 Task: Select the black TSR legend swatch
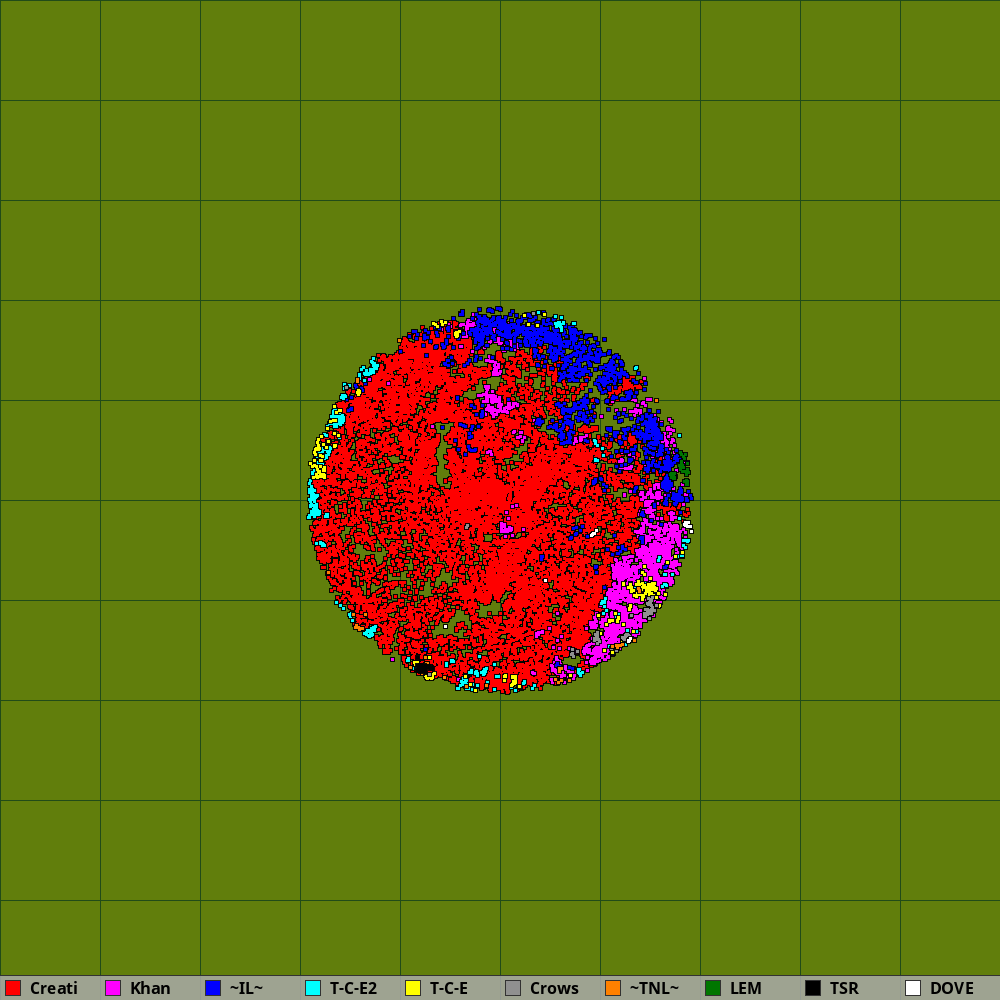[x=813, y=988]
